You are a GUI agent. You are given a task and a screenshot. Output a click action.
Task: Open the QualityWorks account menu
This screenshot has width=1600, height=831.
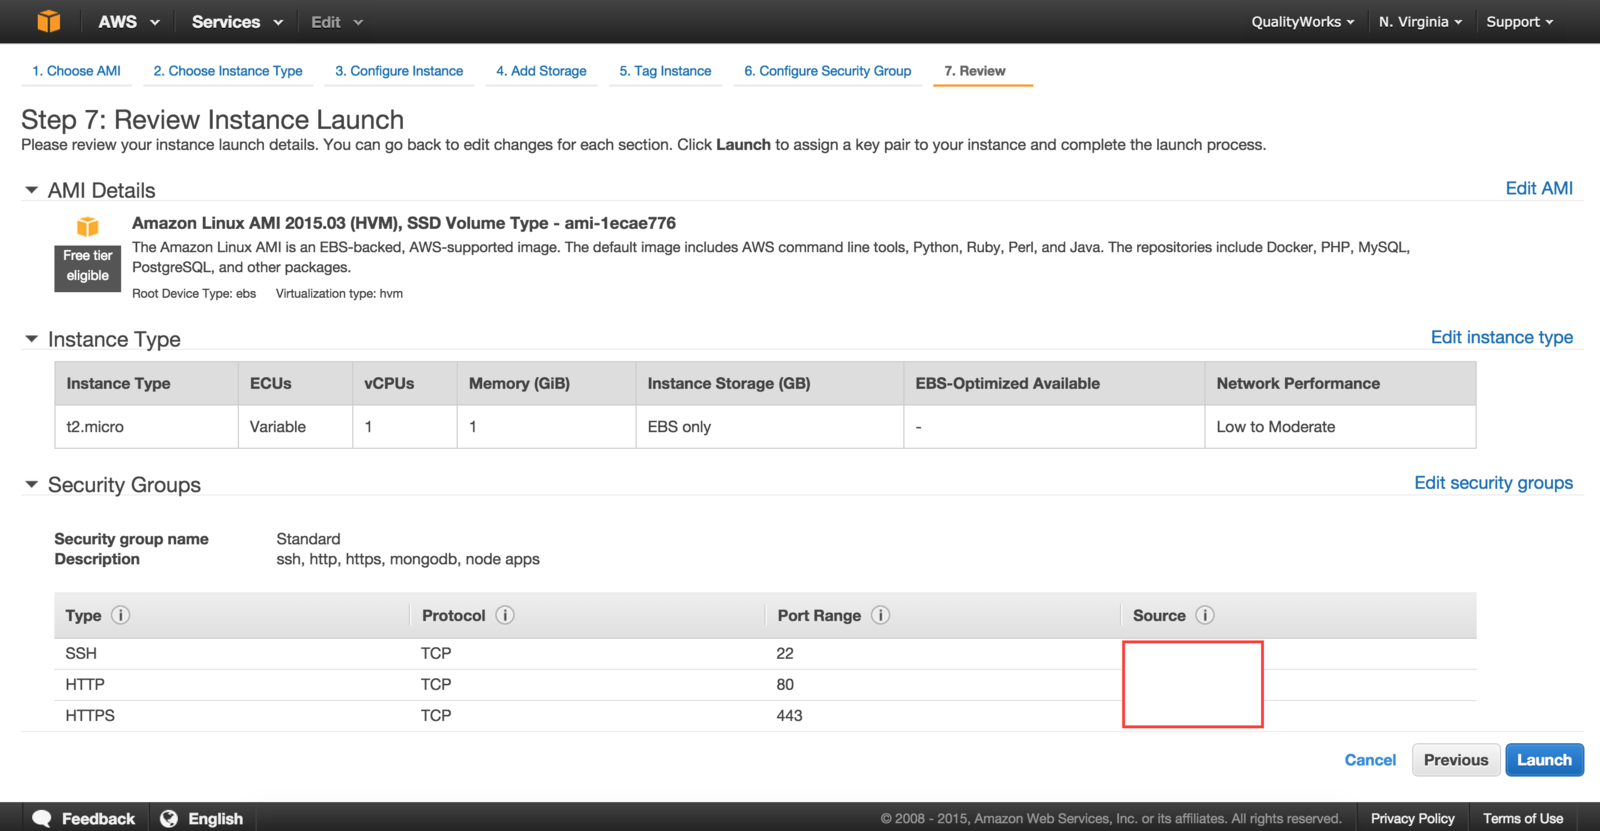tap(1303, 21)
